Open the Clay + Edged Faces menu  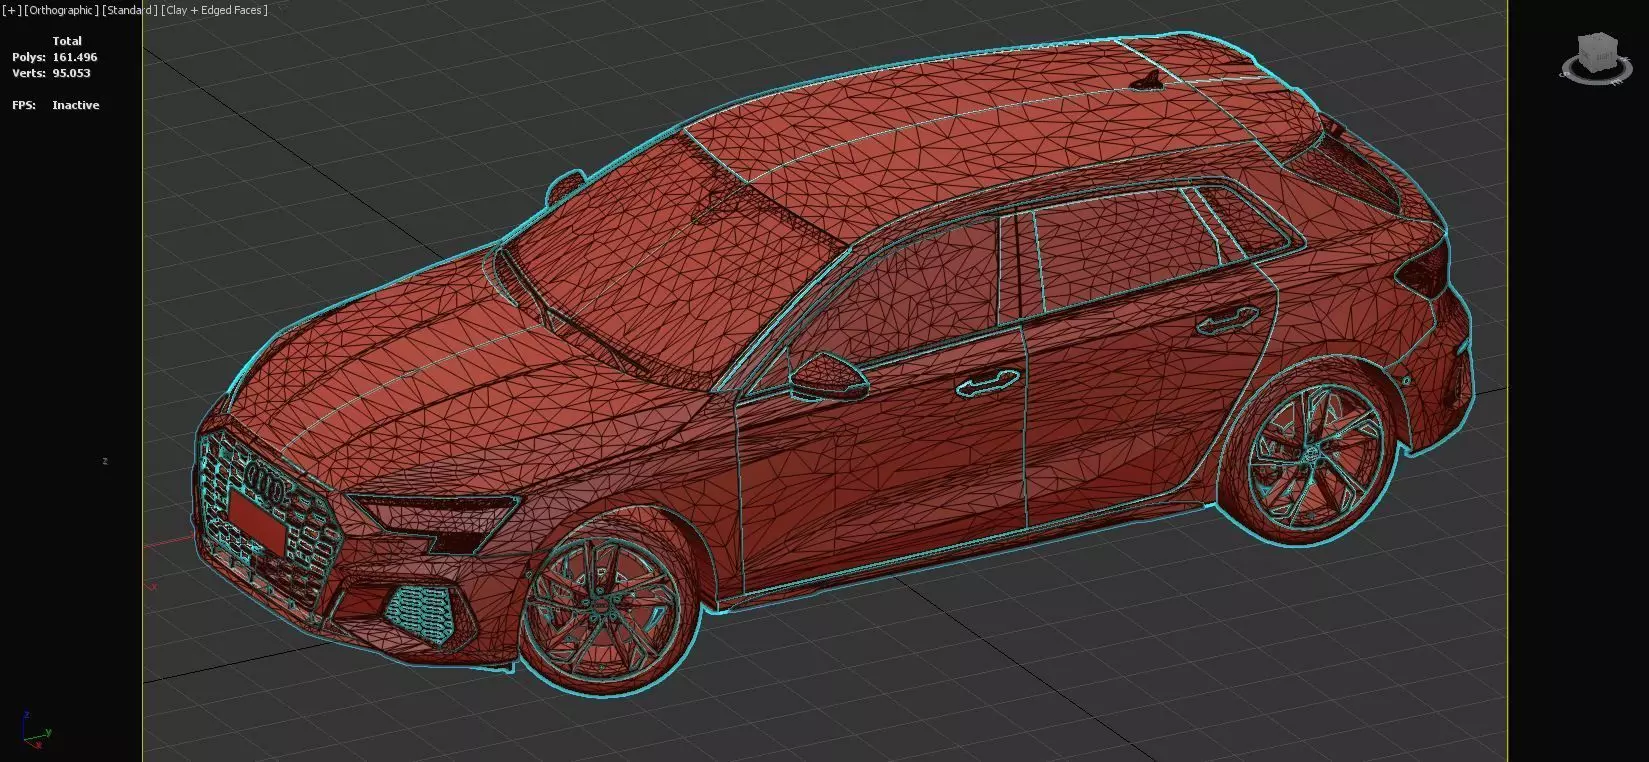coord(214,10)
